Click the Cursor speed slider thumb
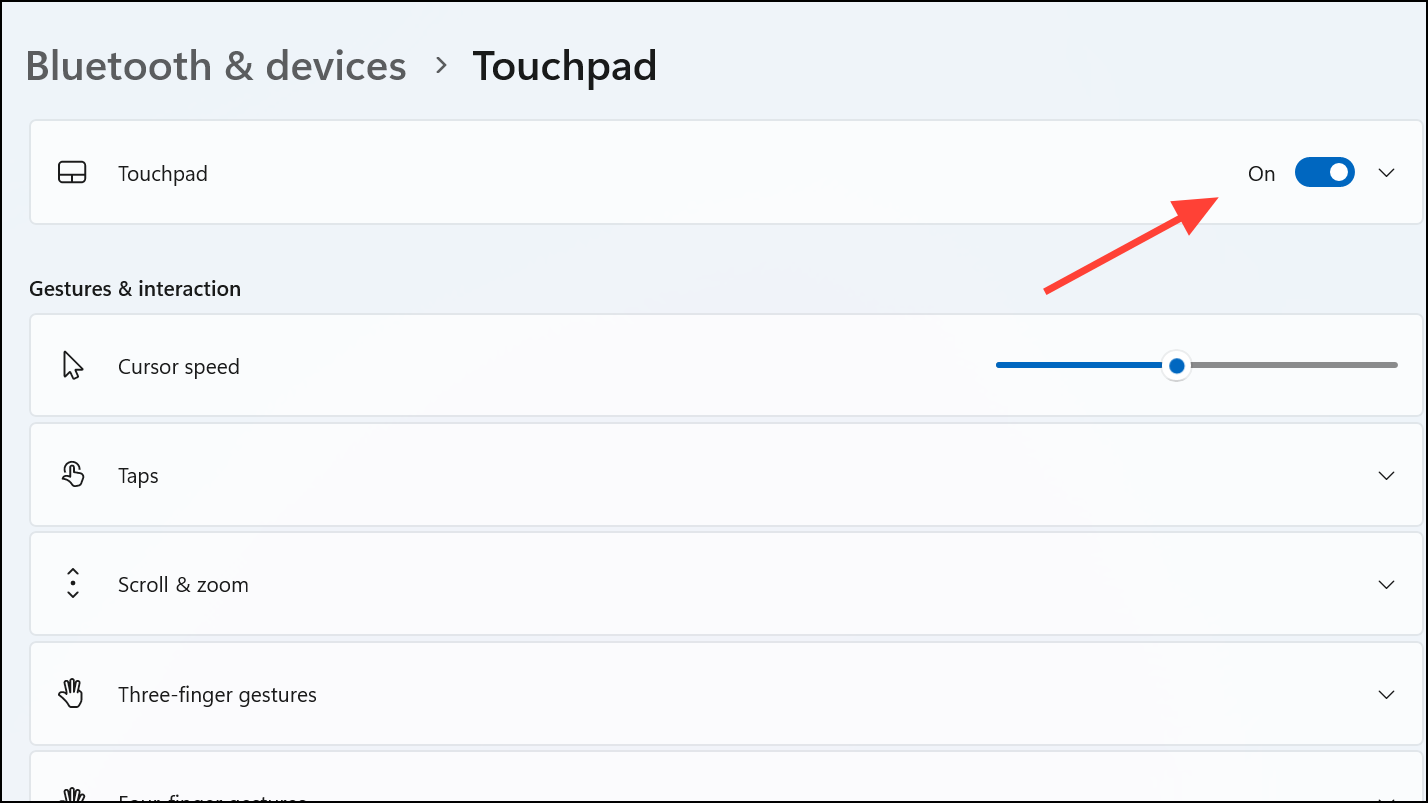Image resolution: width=1428 pixels, height=803 pixels. click(x=1177, y=366)
